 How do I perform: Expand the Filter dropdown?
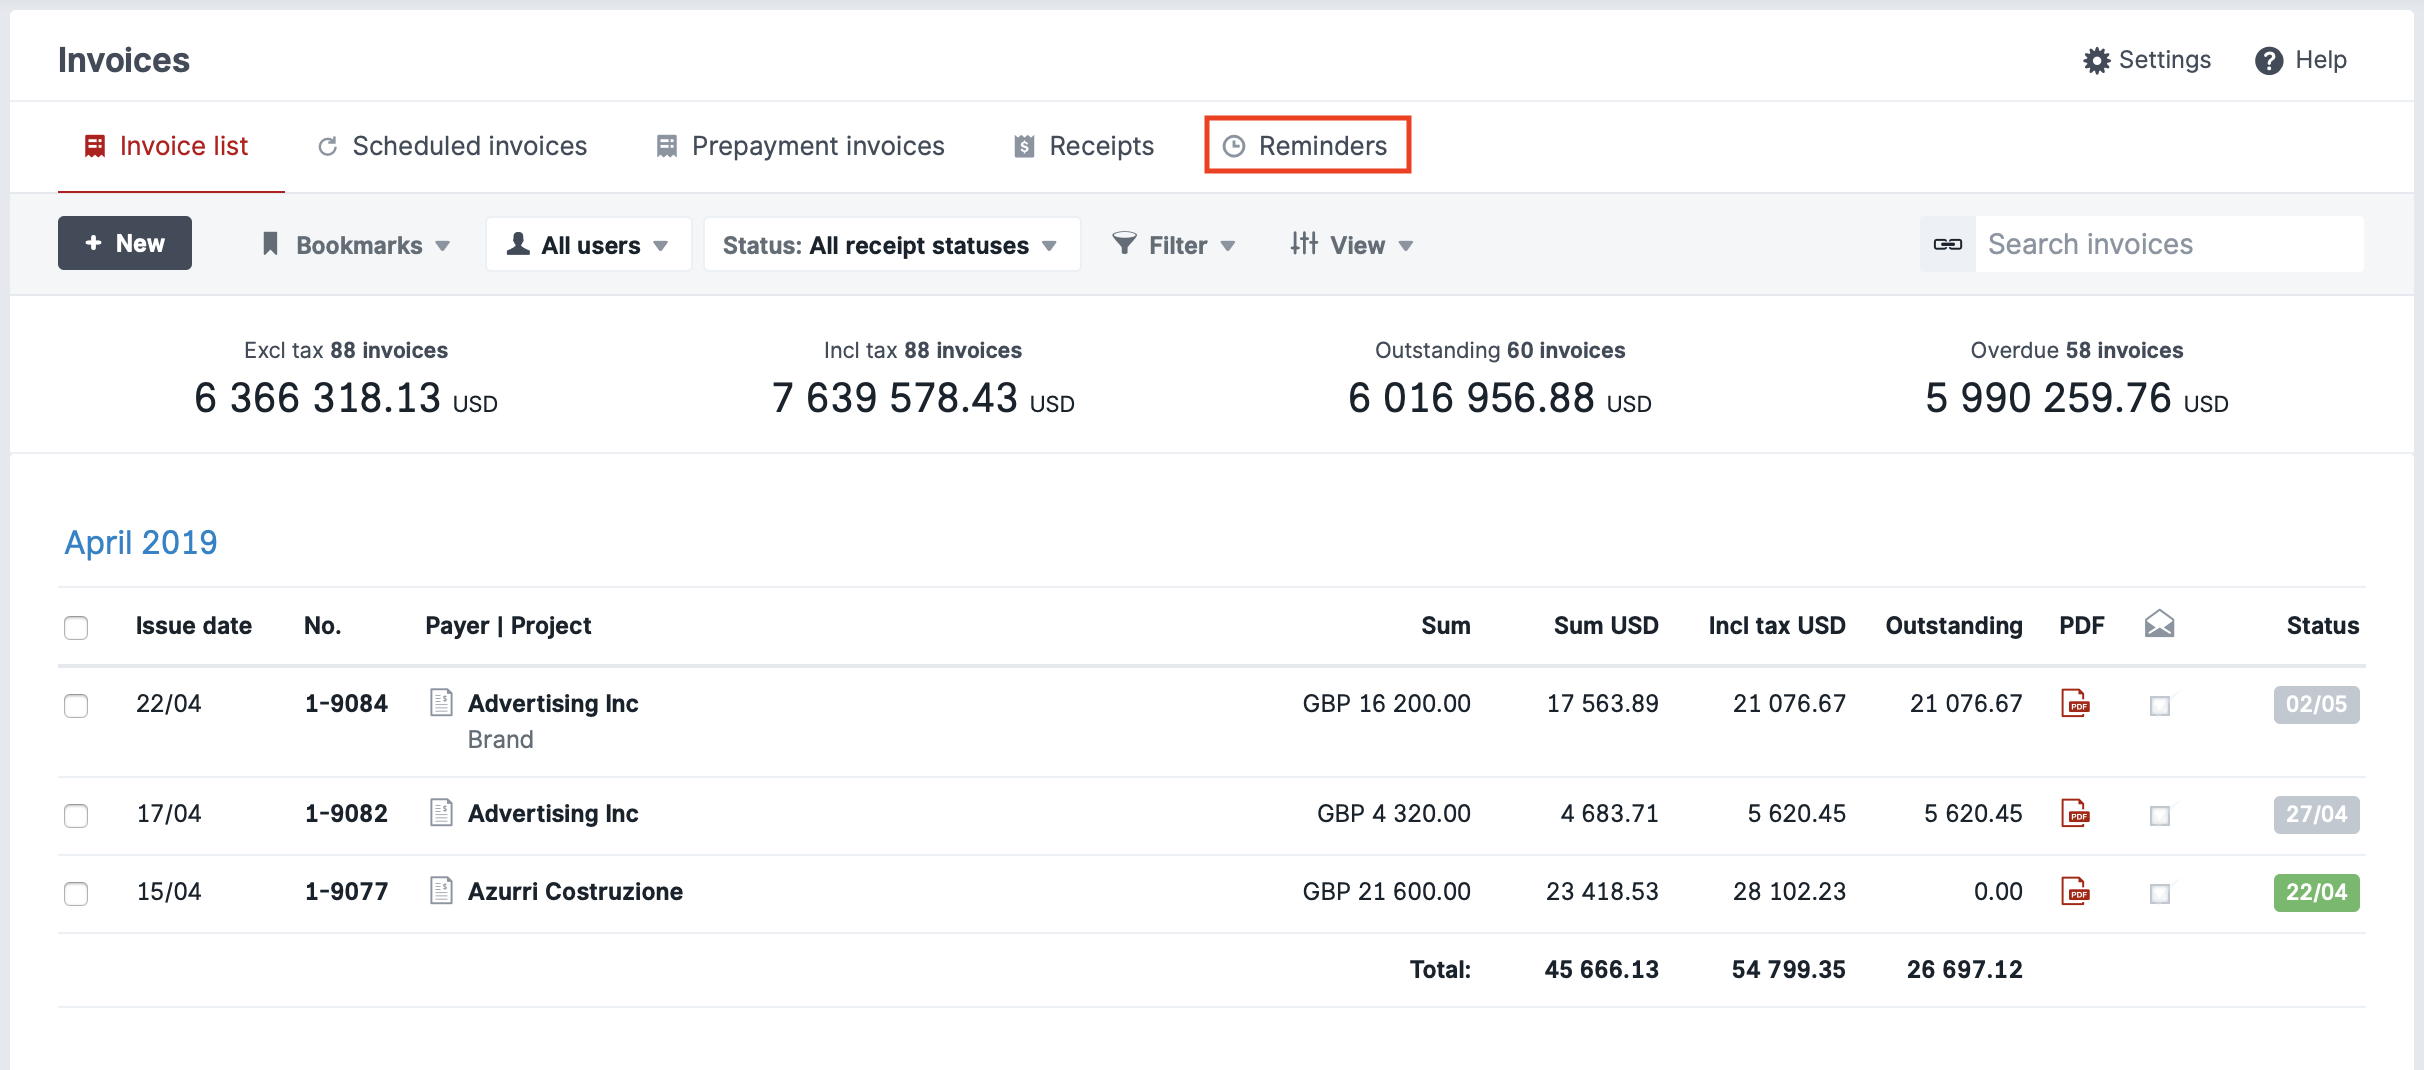(x=1174, y=245)
